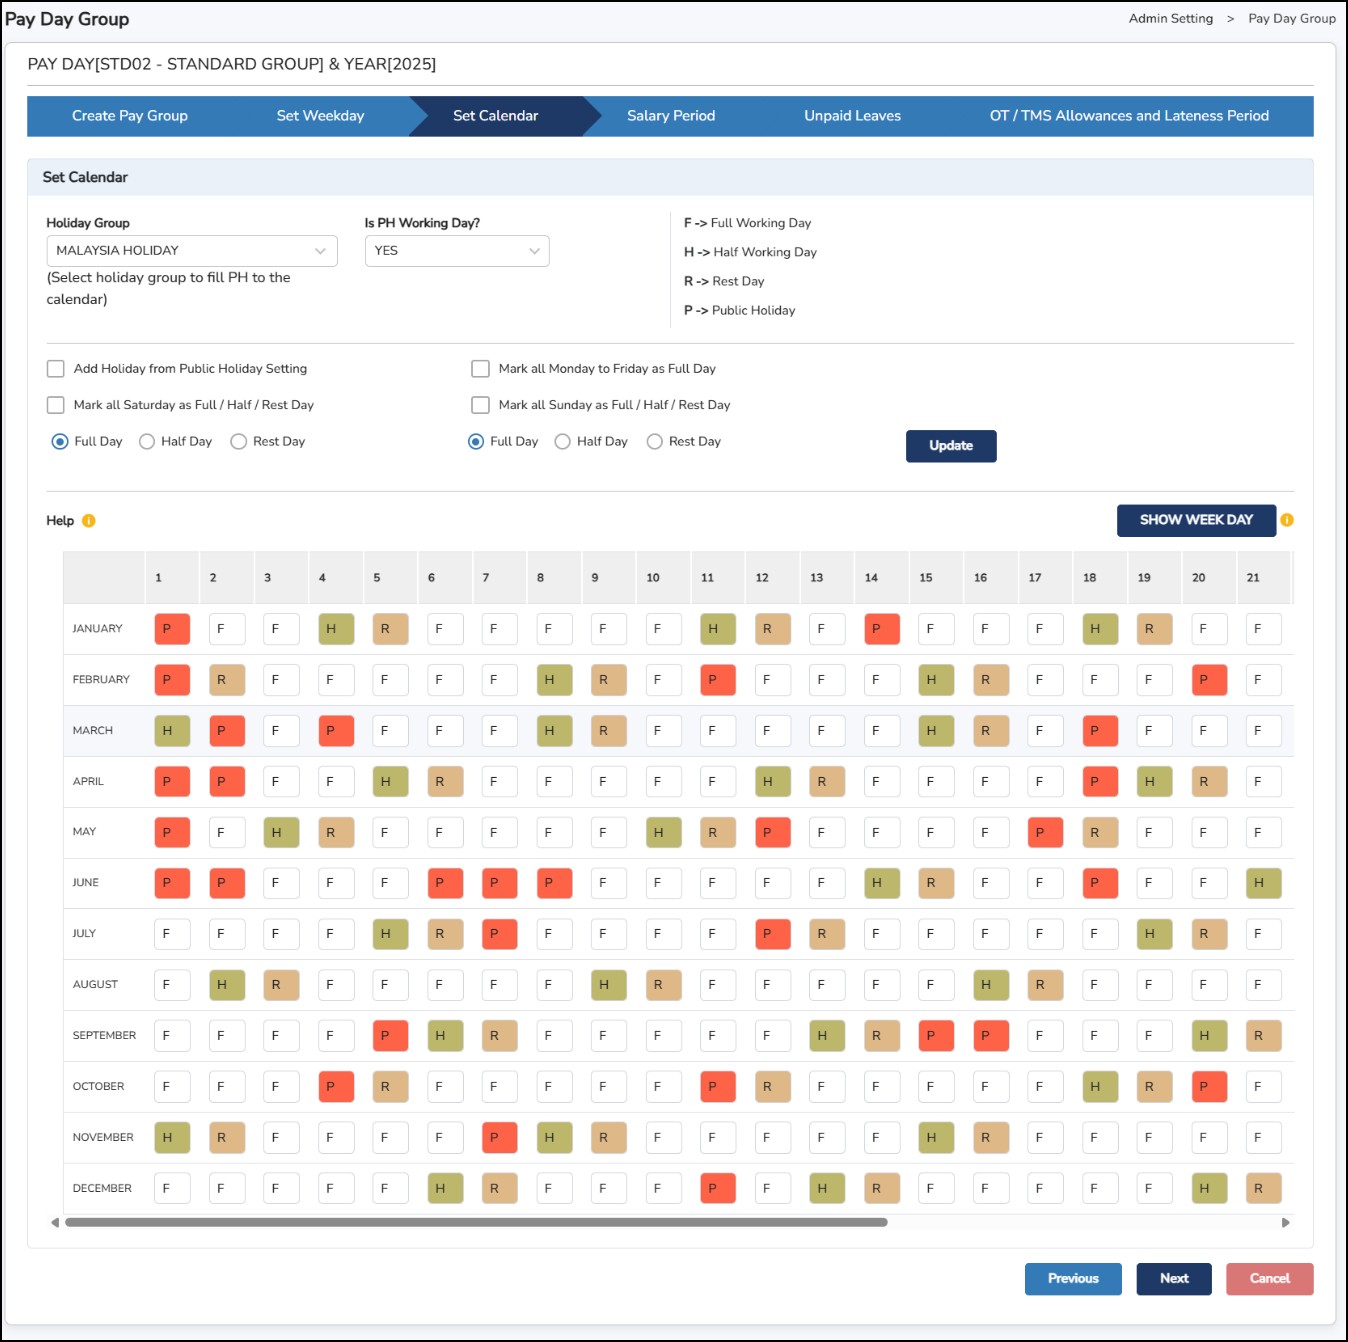Click June 21 half day cell
Viewport: 1348px width, 1342px height.
point(1262,883)
